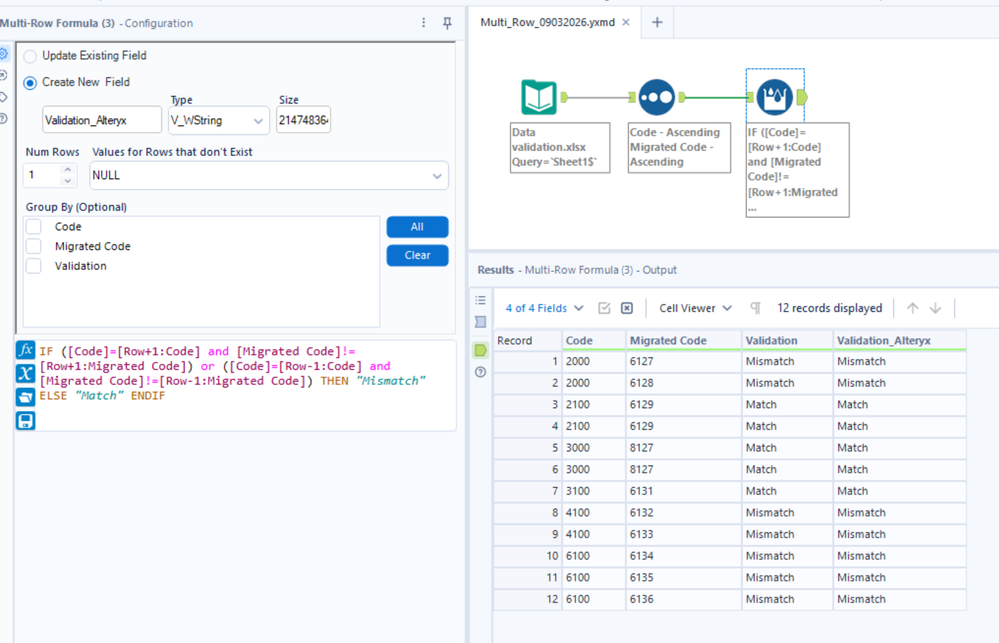The width and height of the screenshot is (999, 643).
Task: Select the Data validation.xlsx annotation
Action: [560, 147]
